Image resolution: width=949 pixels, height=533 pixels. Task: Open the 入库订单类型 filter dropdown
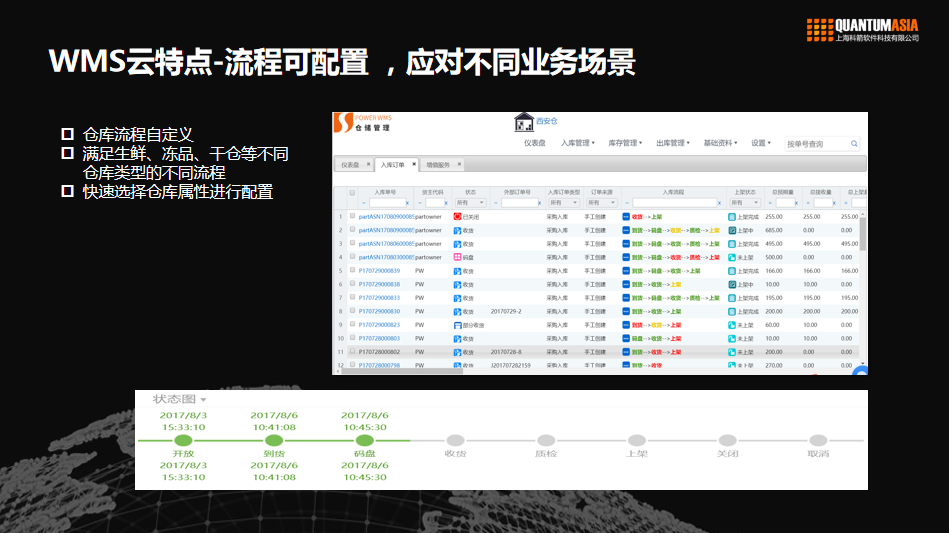563,203
